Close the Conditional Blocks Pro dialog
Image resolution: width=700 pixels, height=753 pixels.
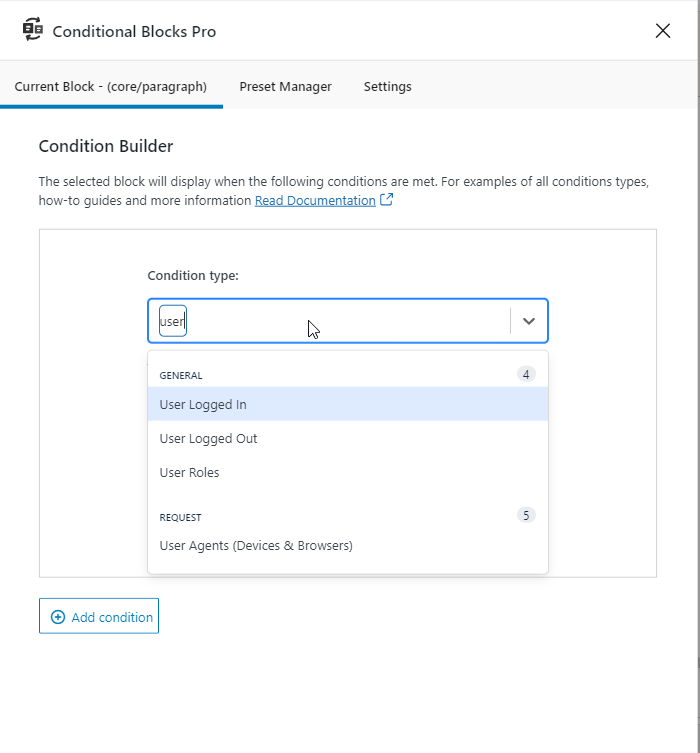pos(663,31)
